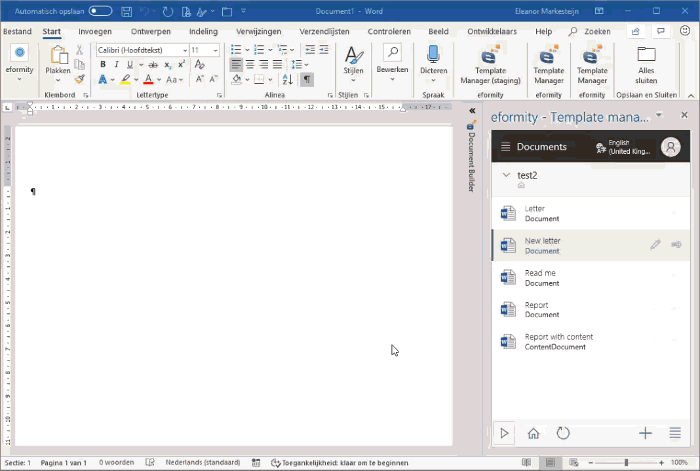Adjust the zoom slider handle
Screen dimensions: 700x471
626,463
